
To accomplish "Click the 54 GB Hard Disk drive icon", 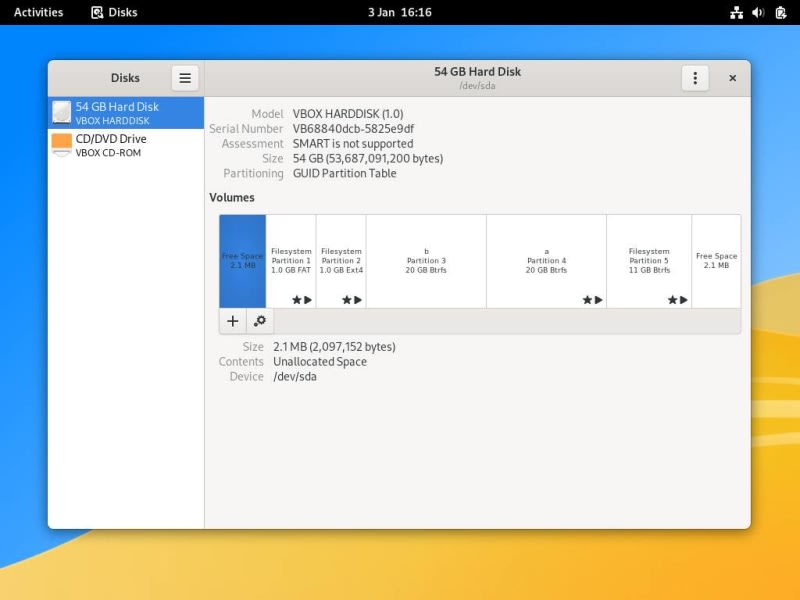I will [x=62, y=112].
